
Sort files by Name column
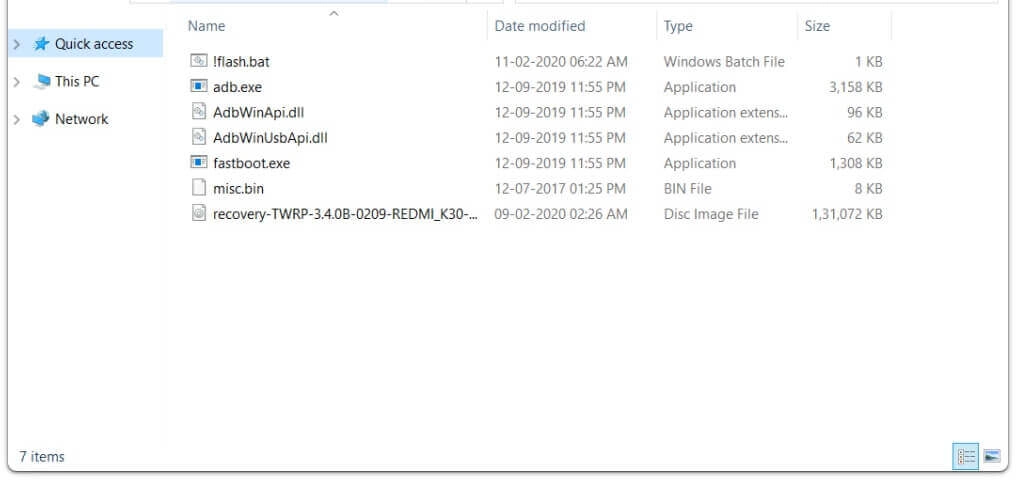[x=207, y=26]
